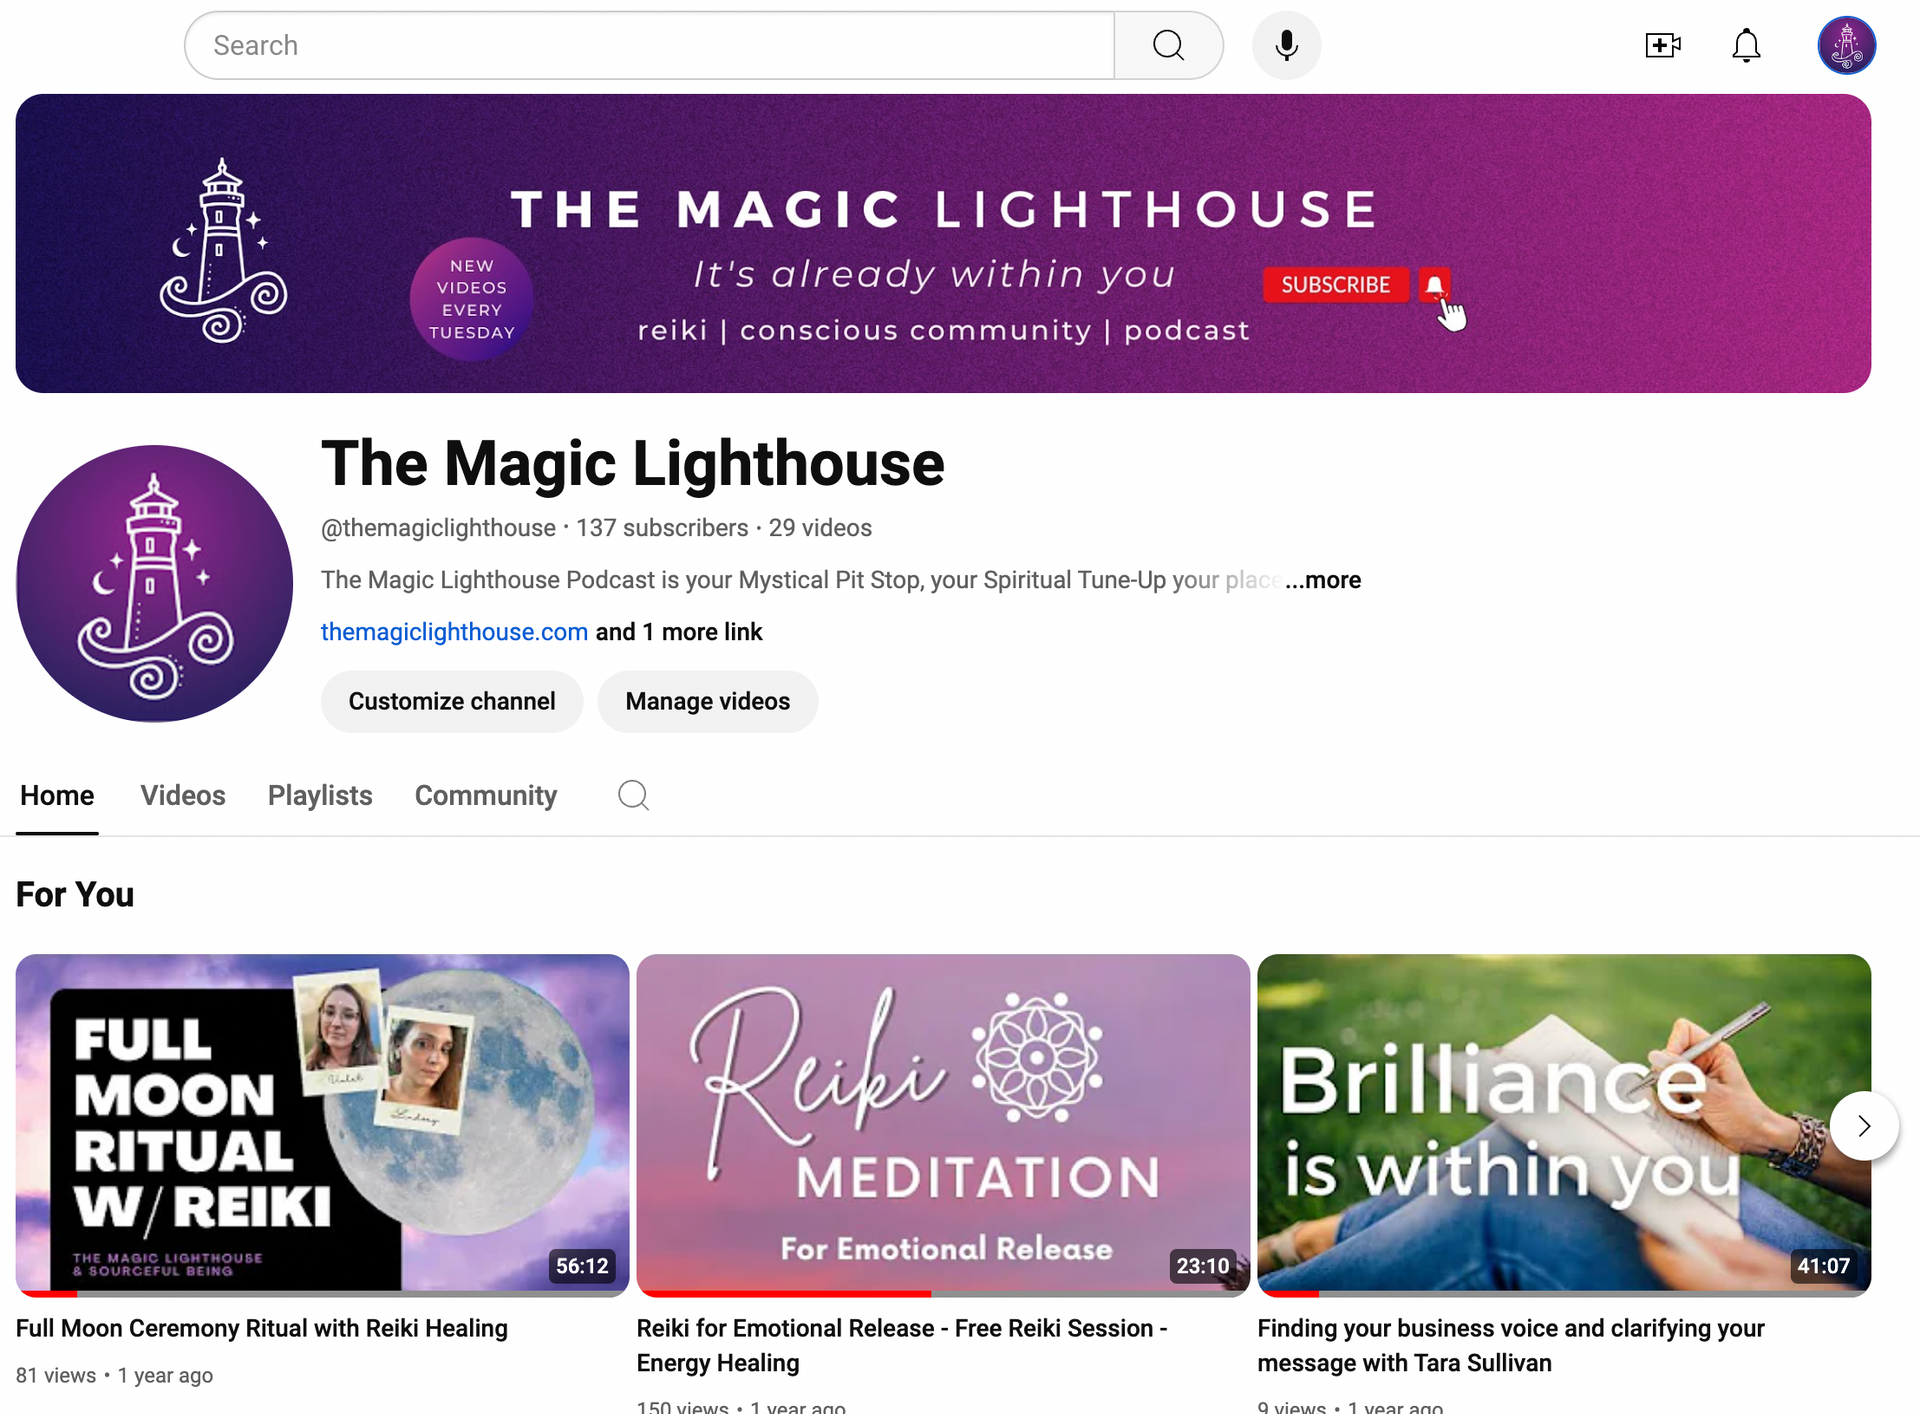Image resolution: width=1920 pixels, height=1414 pixels.
Task: Click Reiki Meditation video progress bar
Action: coord(943,1294)
